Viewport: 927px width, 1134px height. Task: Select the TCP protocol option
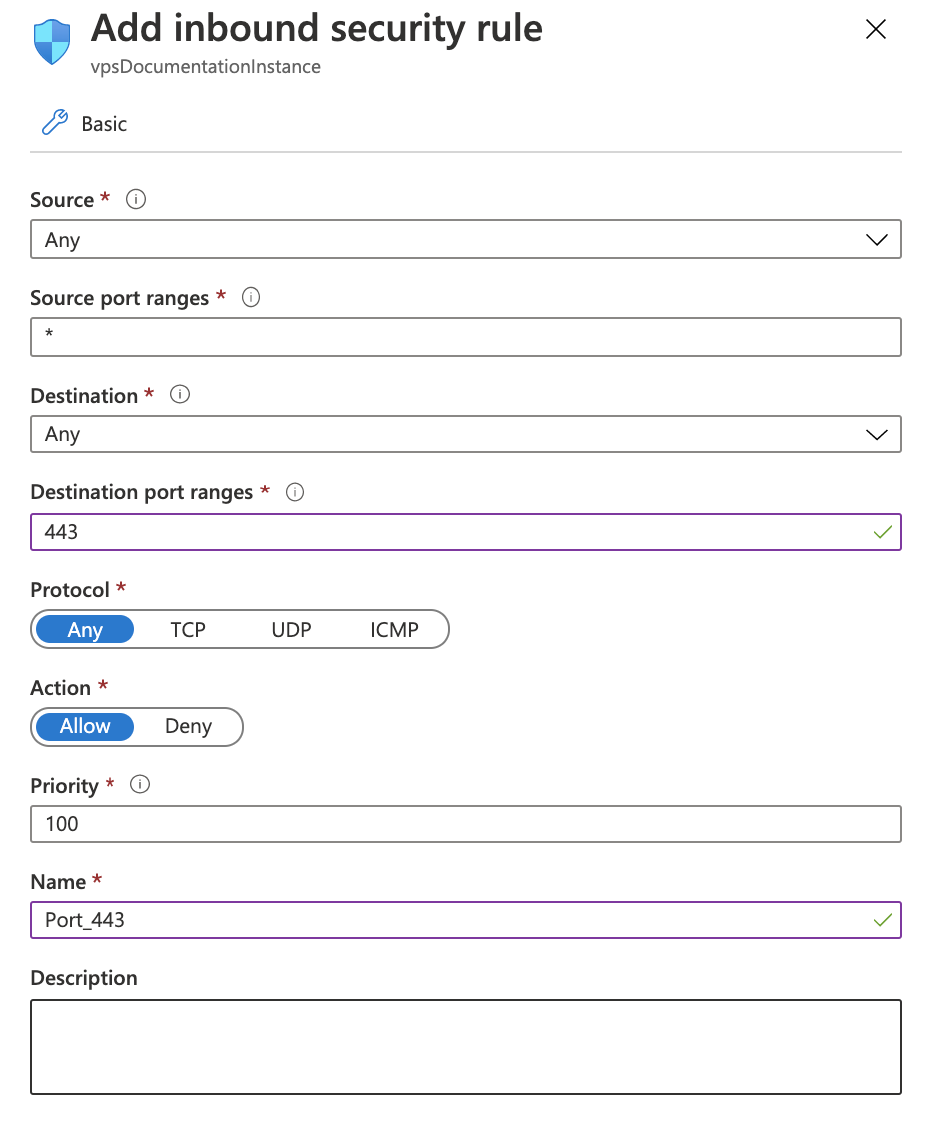[189, 629]
